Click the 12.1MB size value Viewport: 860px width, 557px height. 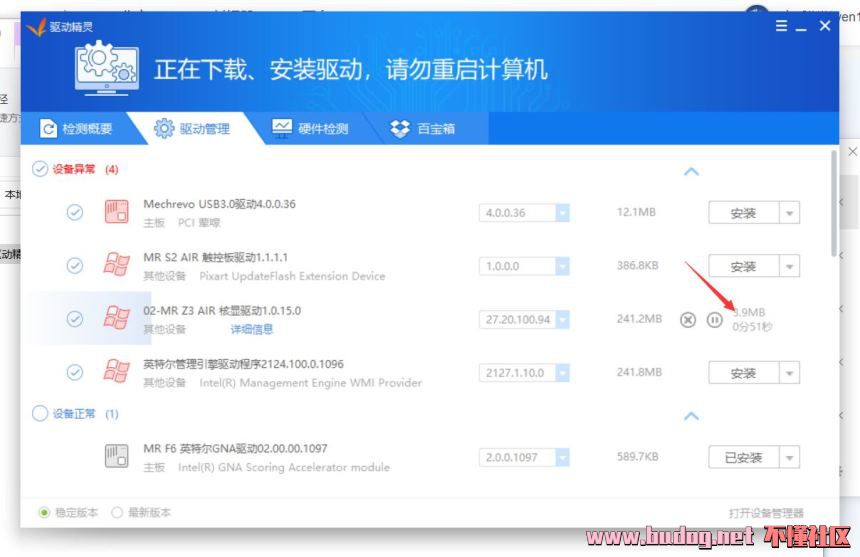coord(636,212)
